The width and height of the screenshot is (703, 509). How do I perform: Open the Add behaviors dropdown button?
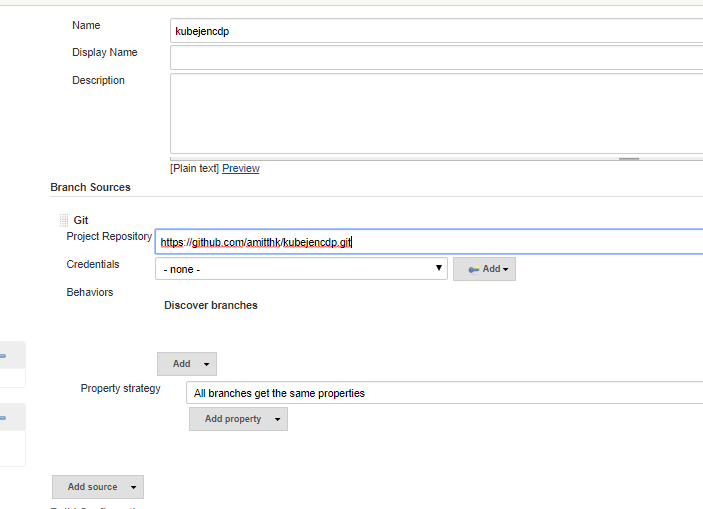coord(187,364)
